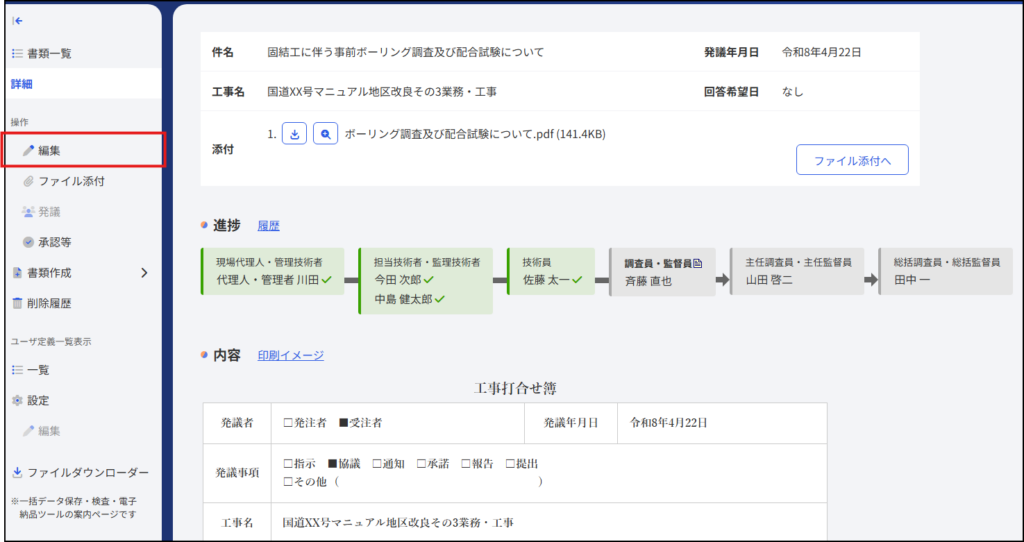Select the greyed 編集 item below 設定

click(x=50, y=431)
